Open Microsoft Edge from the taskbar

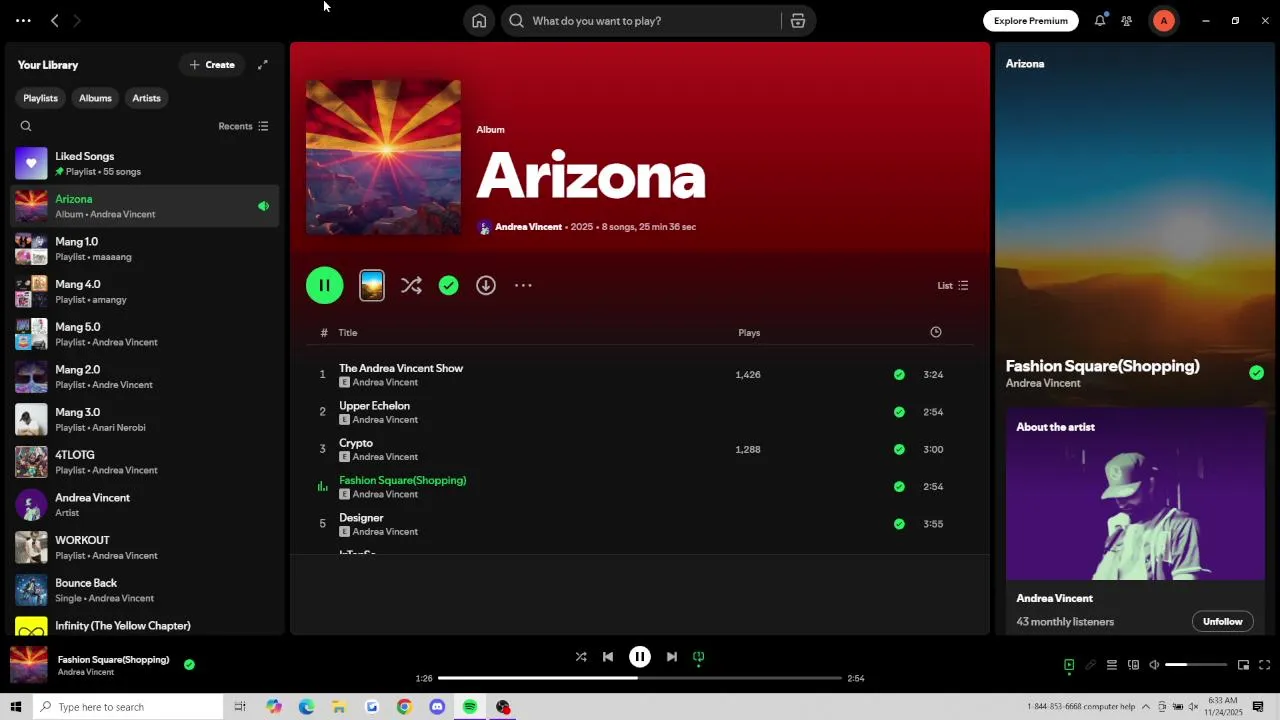[x=306, y=707]
